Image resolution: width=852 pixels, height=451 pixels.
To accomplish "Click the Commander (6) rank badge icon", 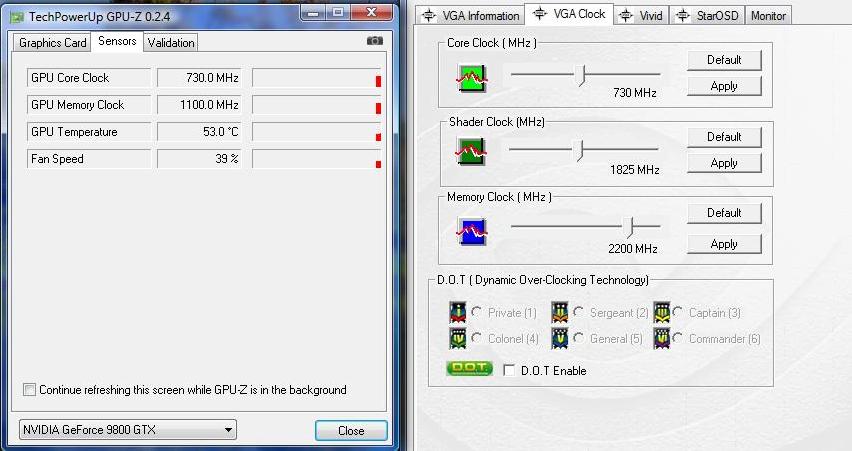I will (661, 338).
